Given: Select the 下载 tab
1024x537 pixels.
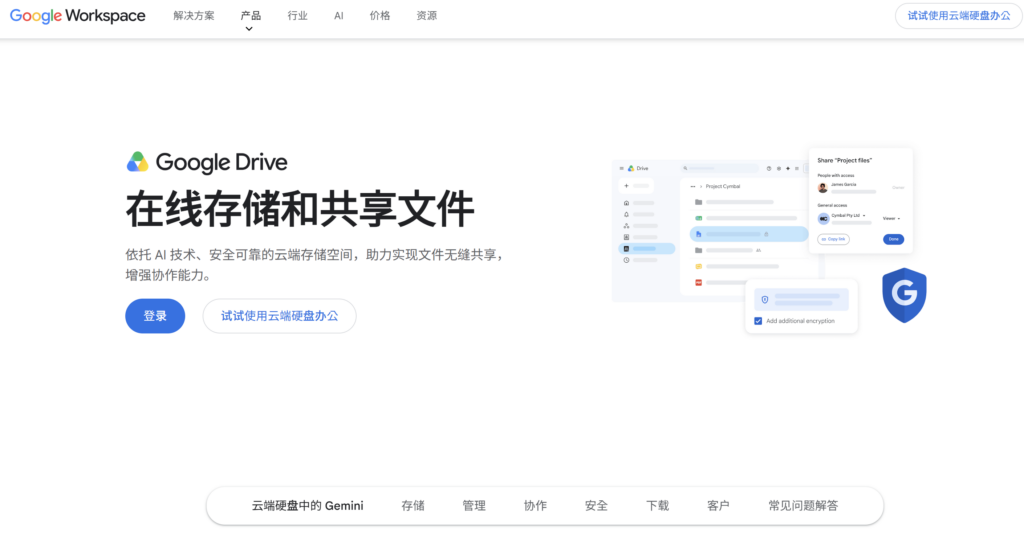Looking at the screenshot, I should 658,506.
